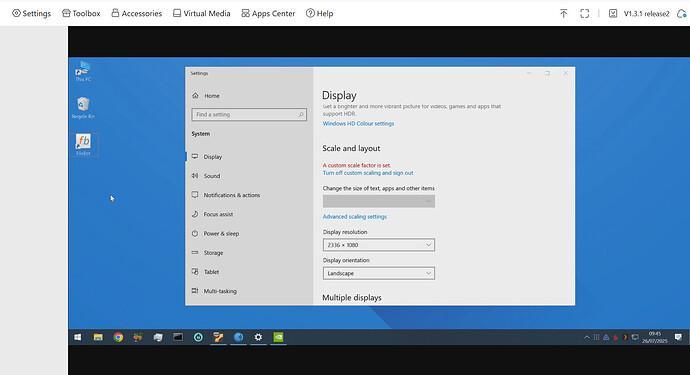The height and width of the screenshot is (375, 690).
Task: Open Advanced scaling settings link
Action: 355,217
